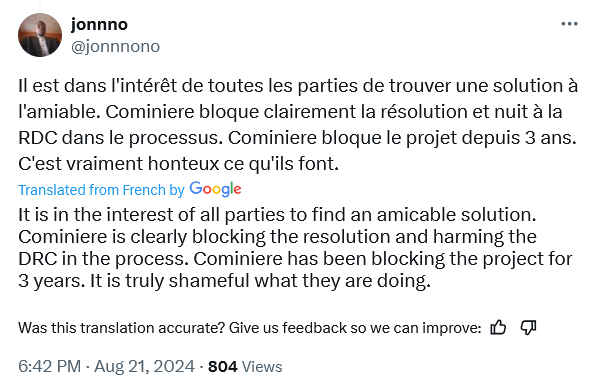Click the thumbs down feedback icon

(529, 327)
